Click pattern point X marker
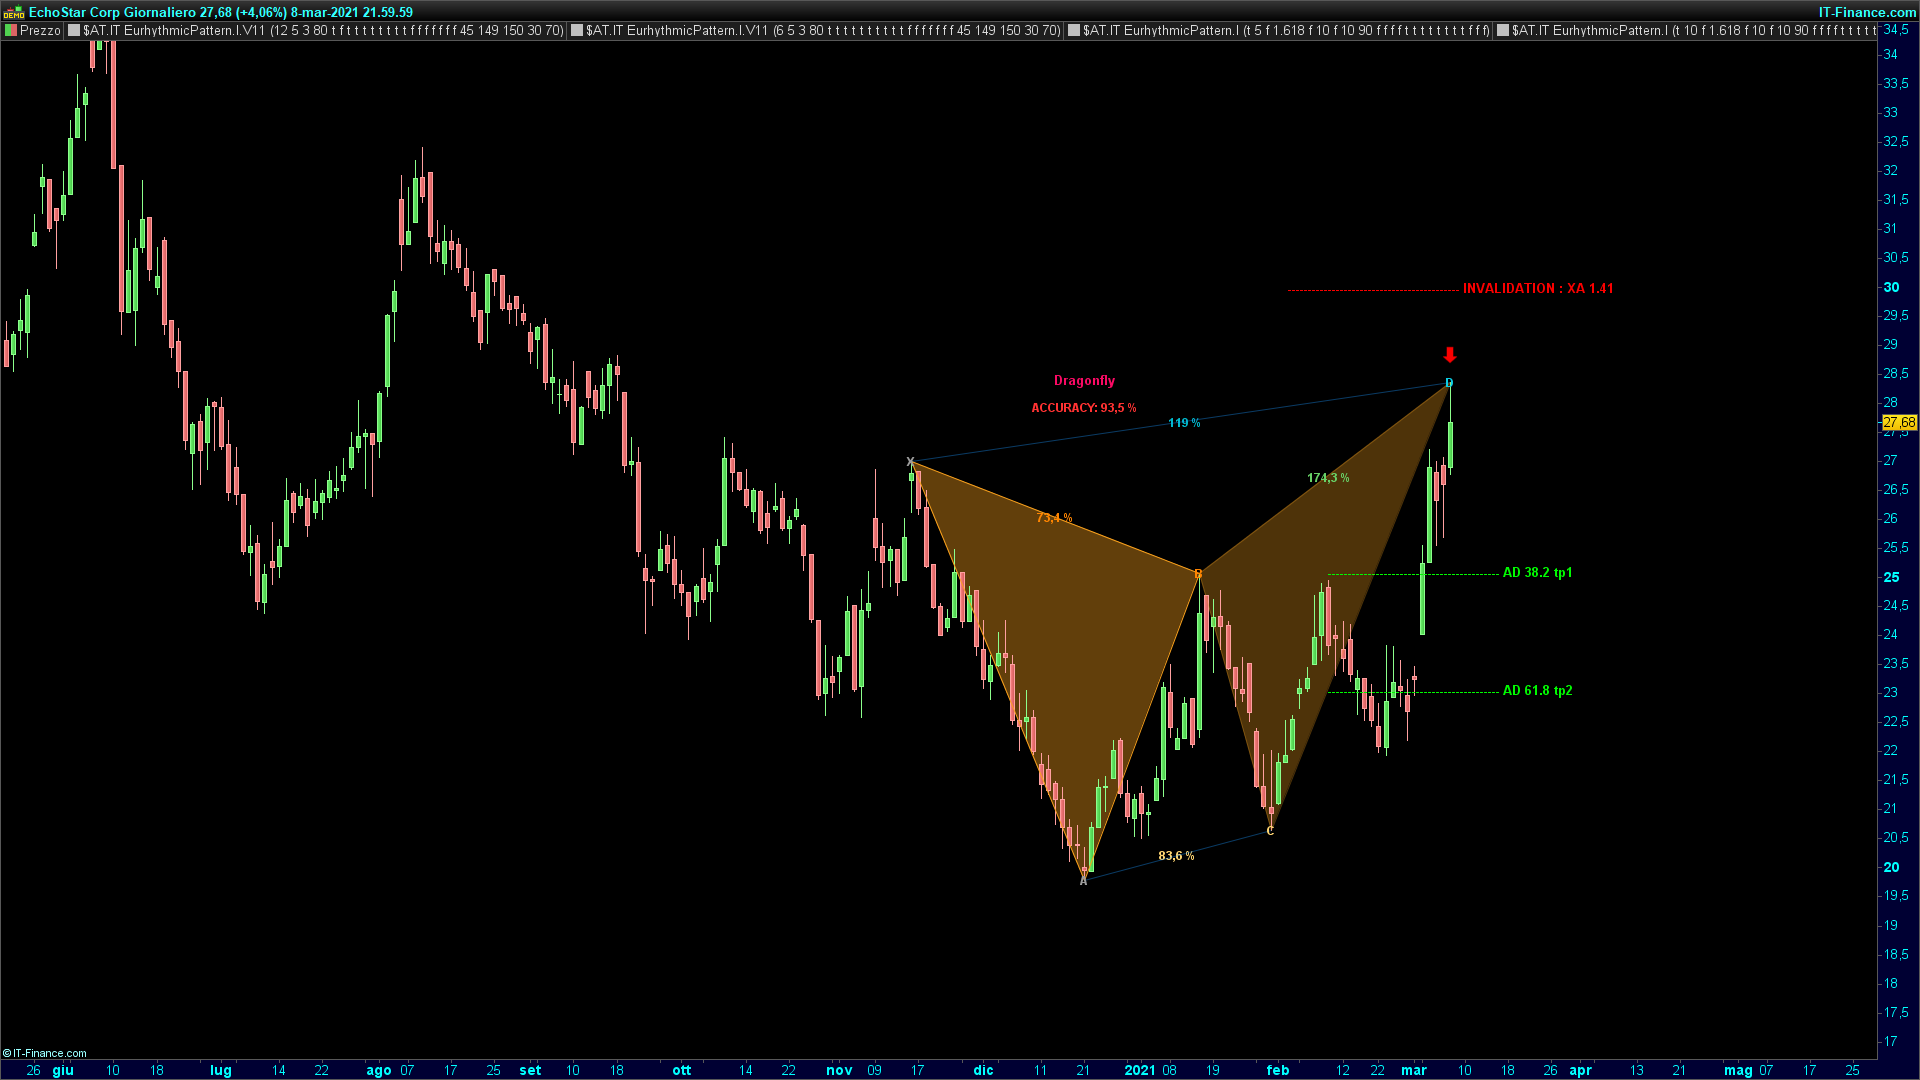This screenshot has width=1920, height=1080. click(x=910, y=461)
